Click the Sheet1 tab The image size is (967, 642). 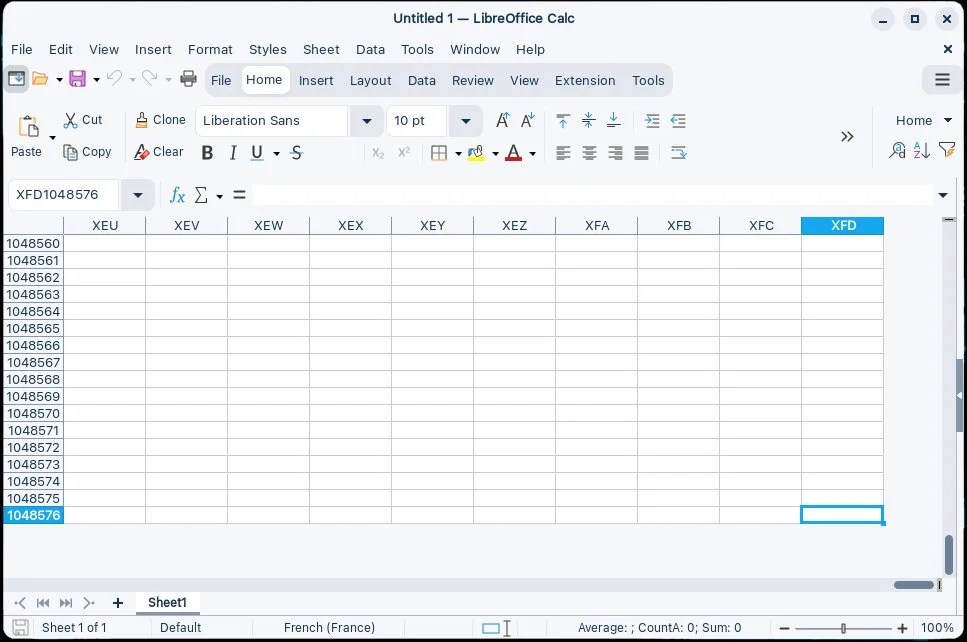(166, 602)
